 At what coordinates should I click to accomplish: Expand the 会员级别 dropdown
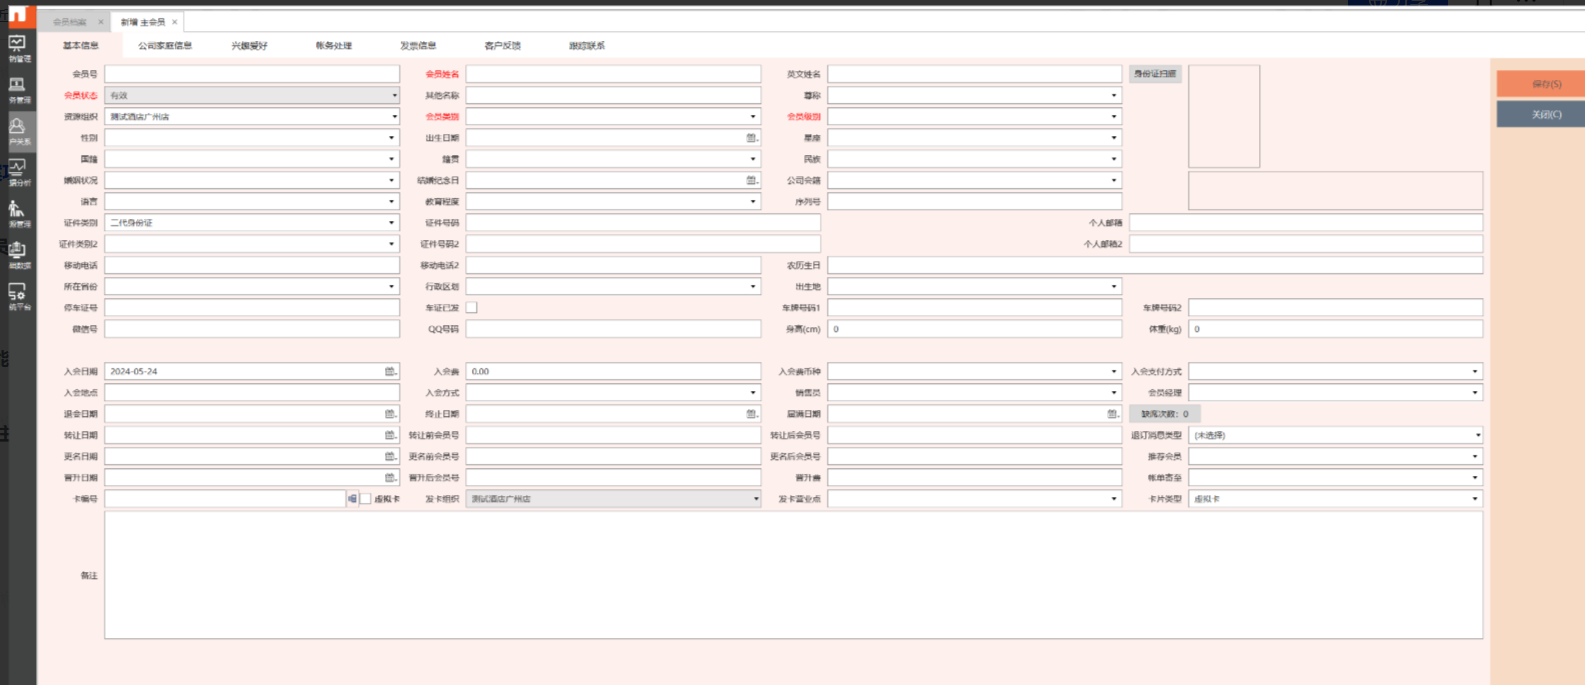pyautogui.click(x=1113, y=117)
